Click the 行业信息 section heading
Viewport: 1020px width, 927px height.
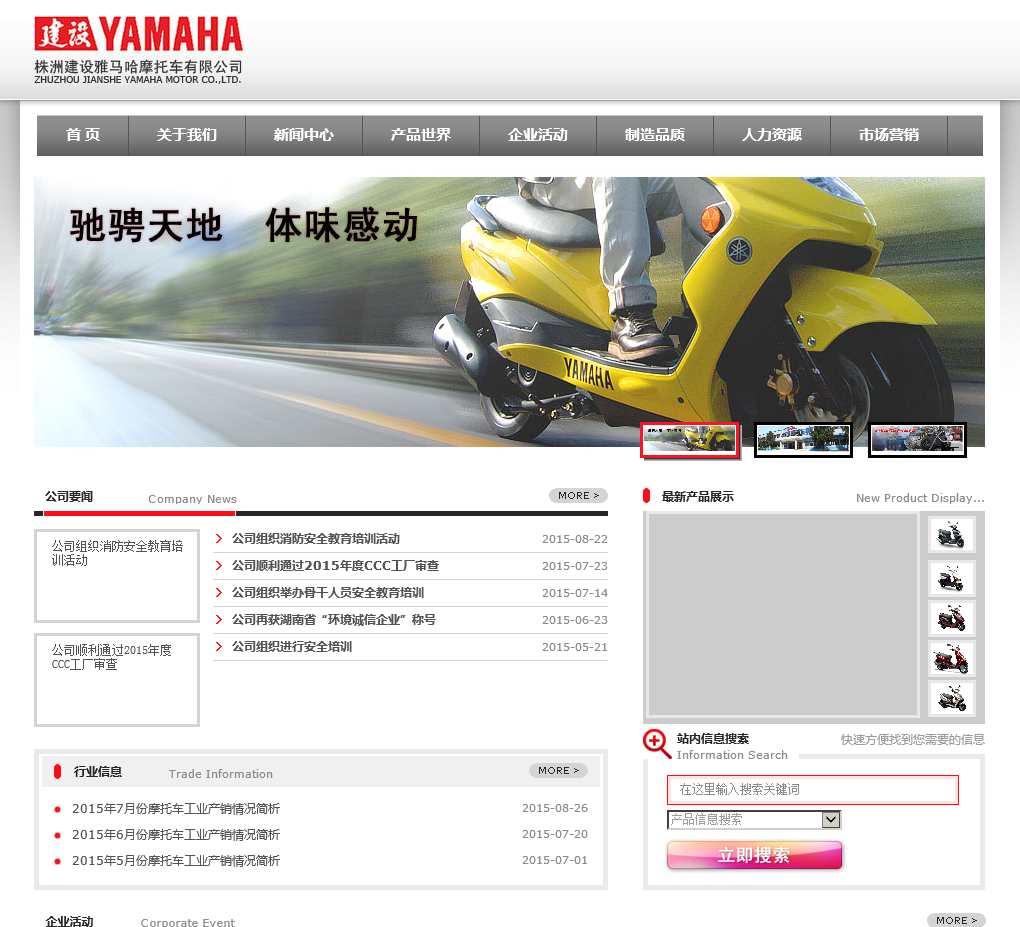coord(98,772)
